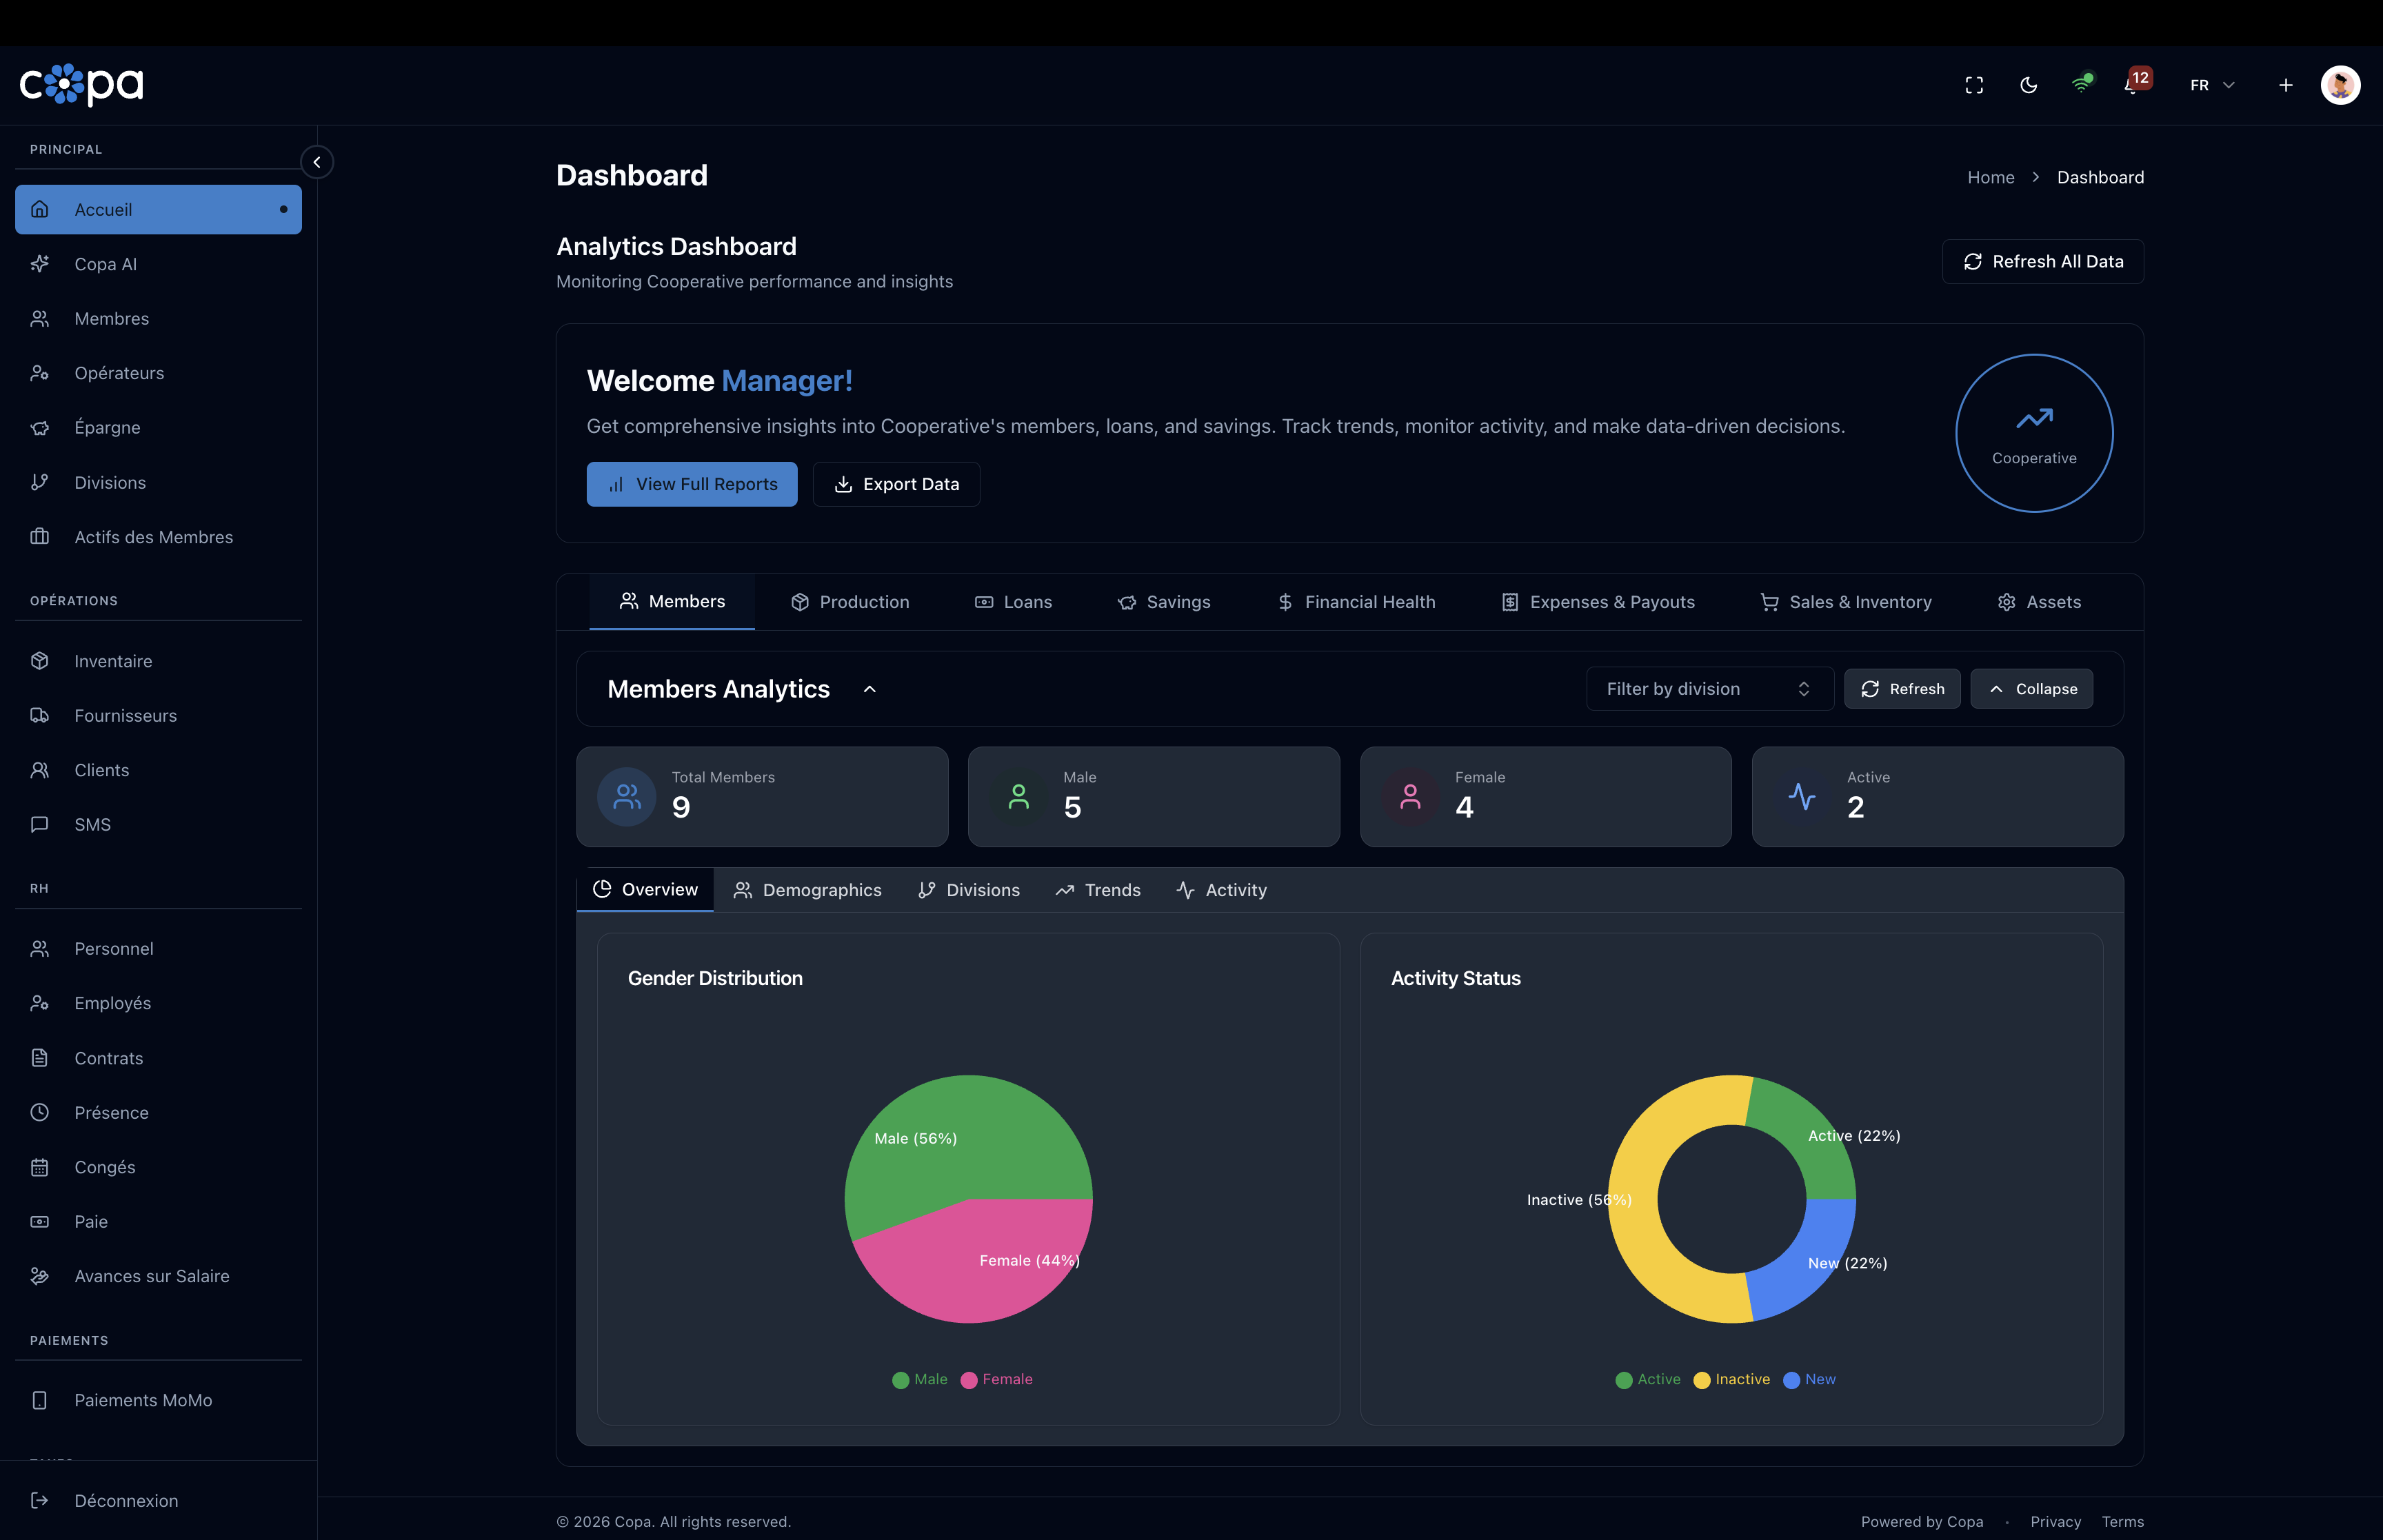2383x1540 pixels.
Task: Click the Female legend color swatch
Action: click(968, 1380)
